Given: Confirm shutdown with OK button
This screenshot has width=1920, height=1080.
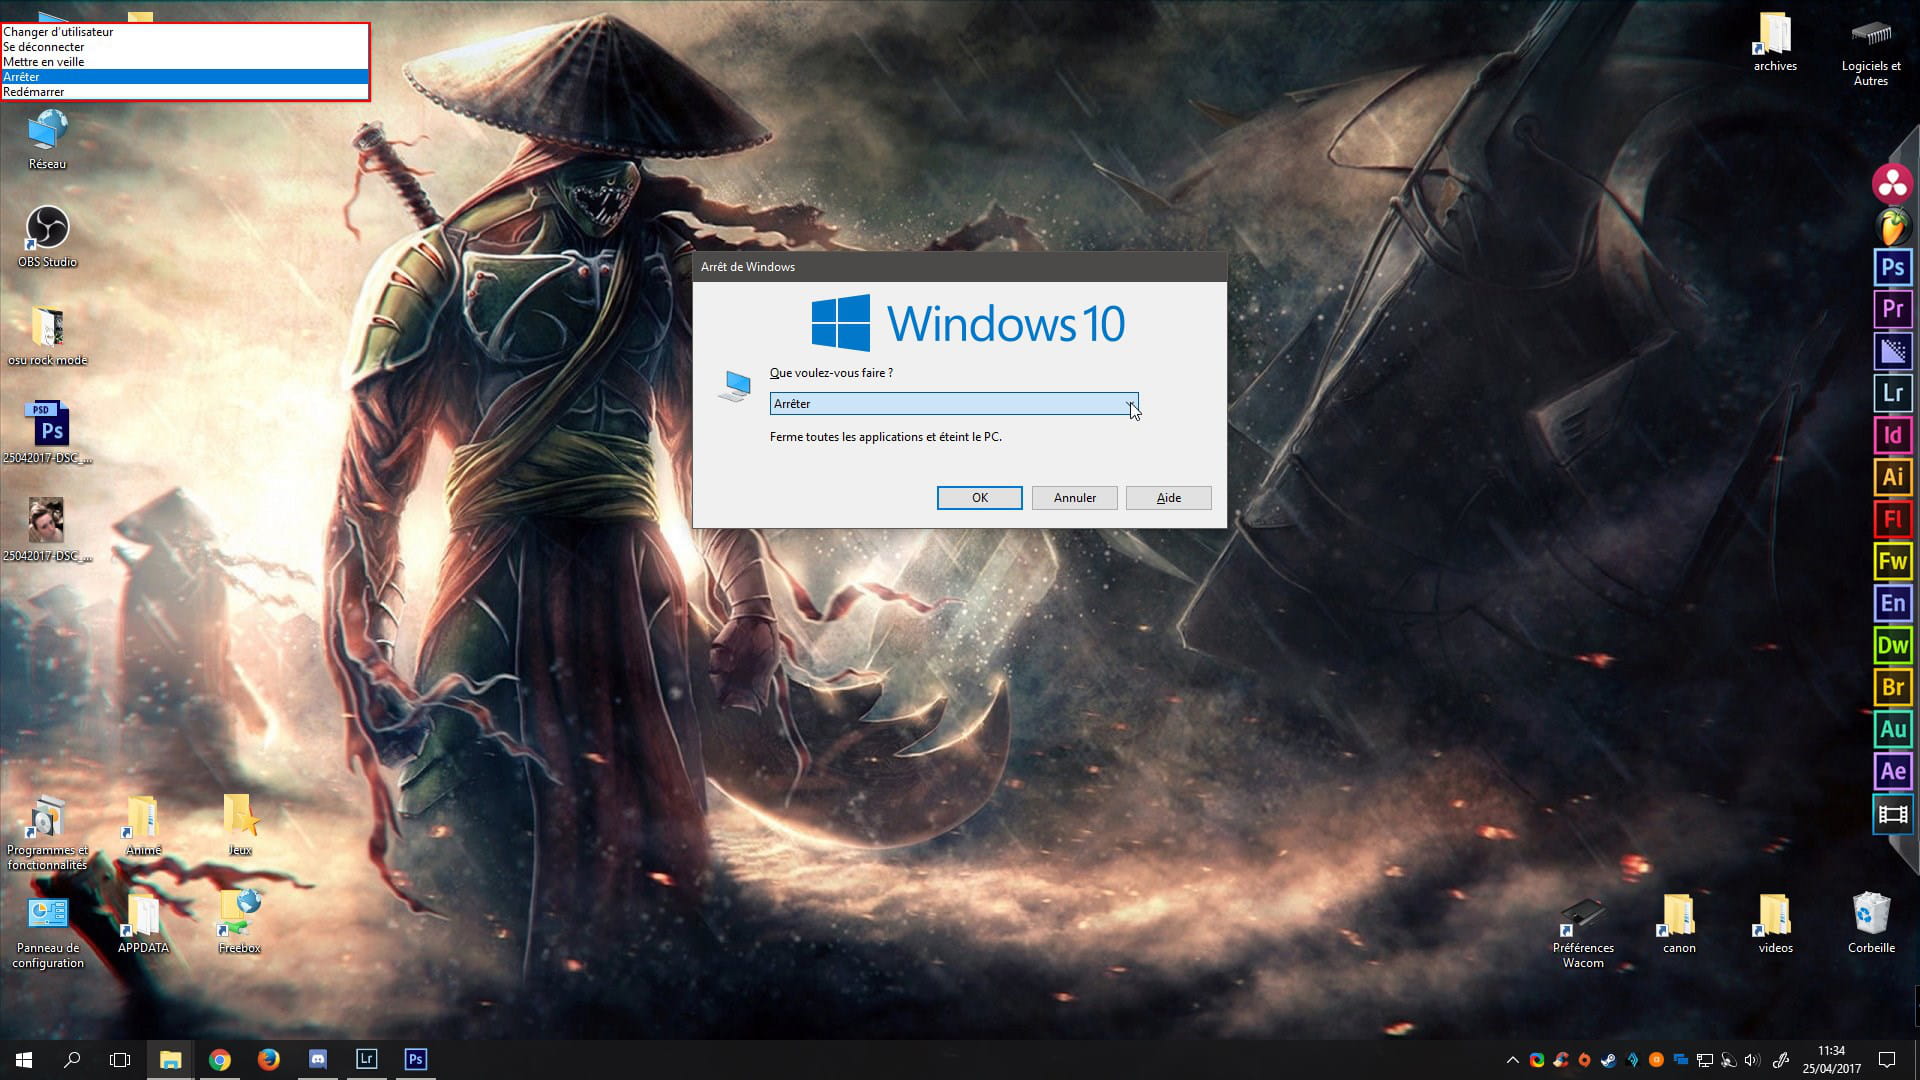Looking at the screenshot, I should [979, 498].
